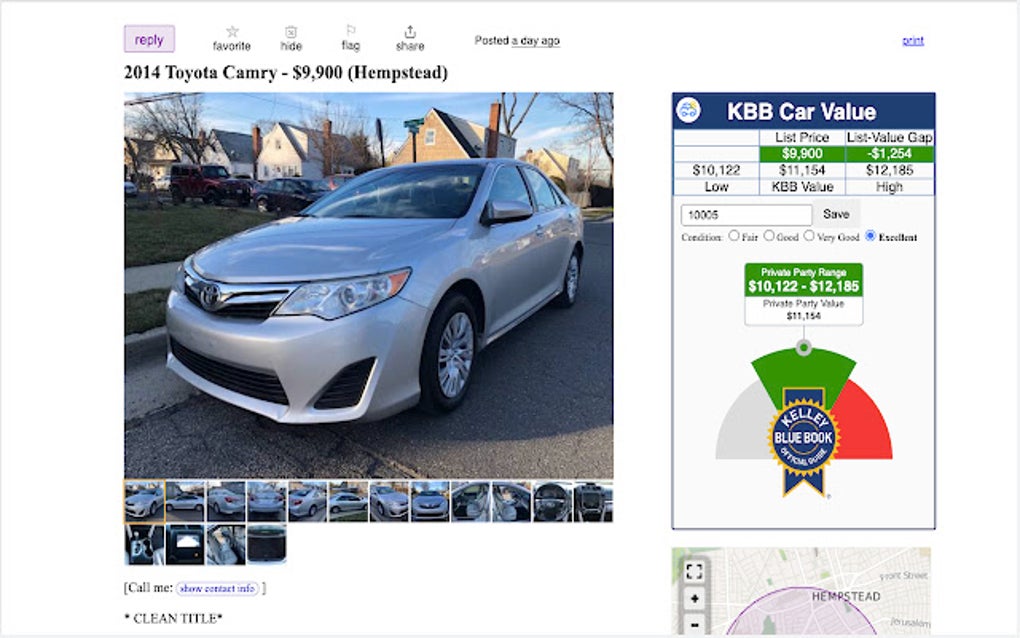Zoom in on the Hempstead map
This screenshot has height=638, width=1020.
click(694, 598)
